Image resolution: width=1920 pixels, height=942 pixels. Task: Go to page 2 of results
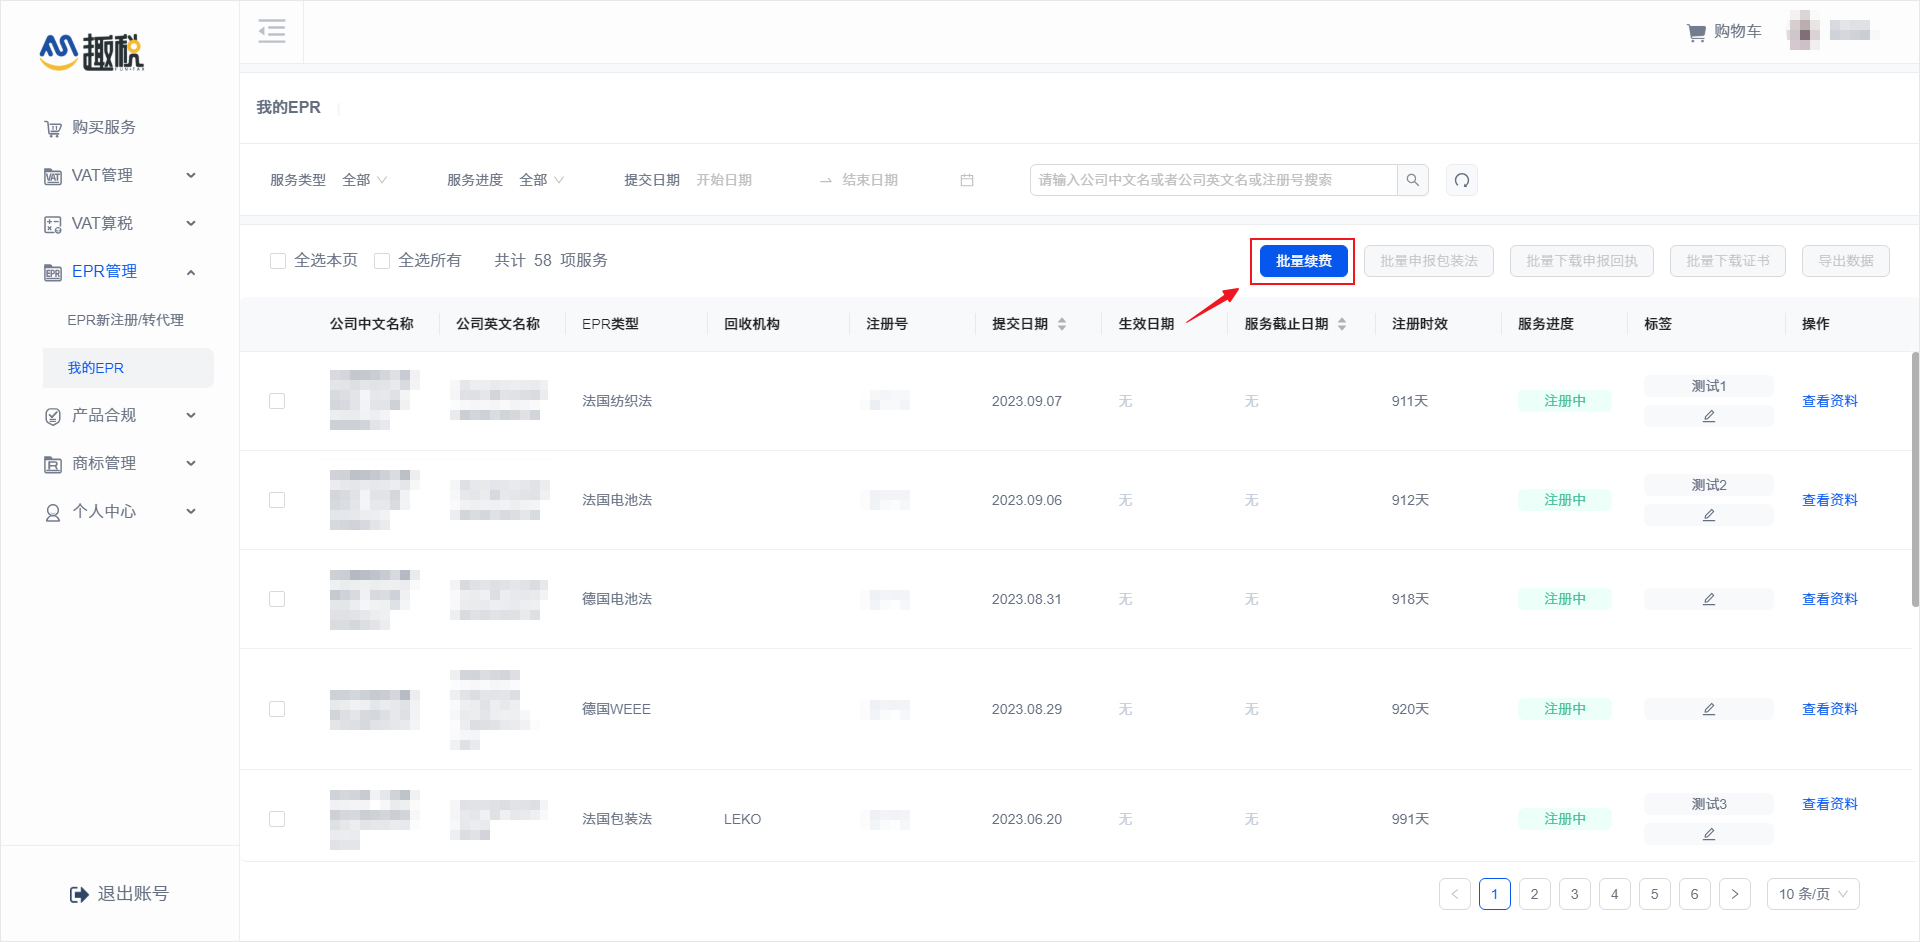(1534, 894)
